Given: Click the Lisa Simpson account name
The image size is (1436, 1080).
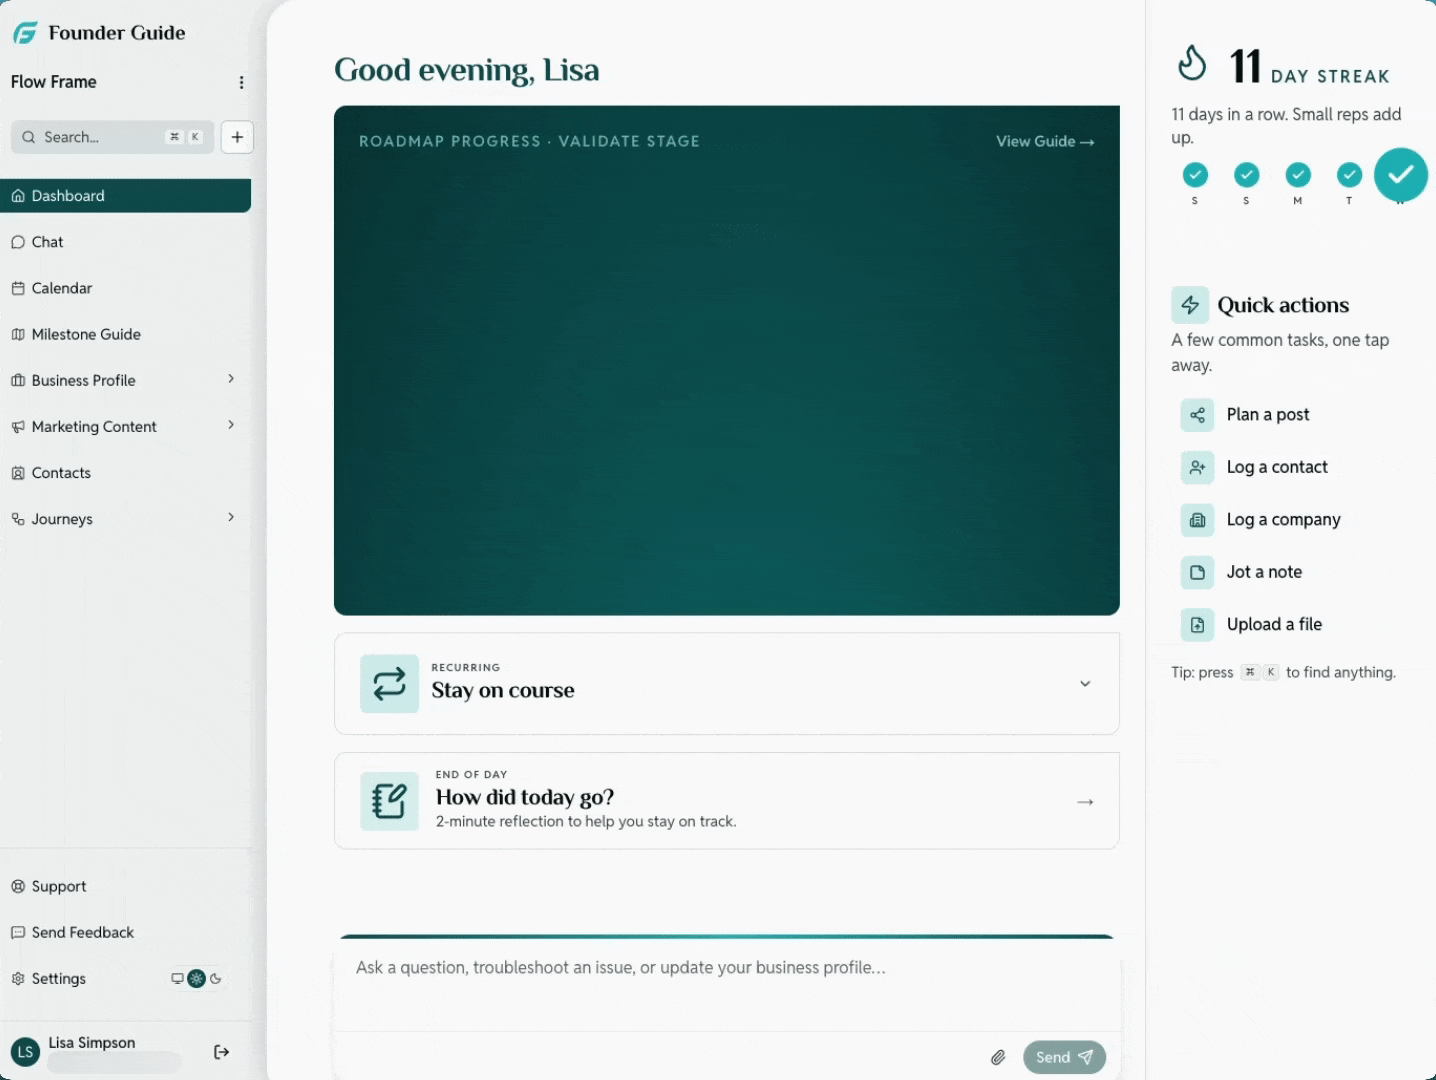Looking at the screenshot, I should tap(92, 1042).
